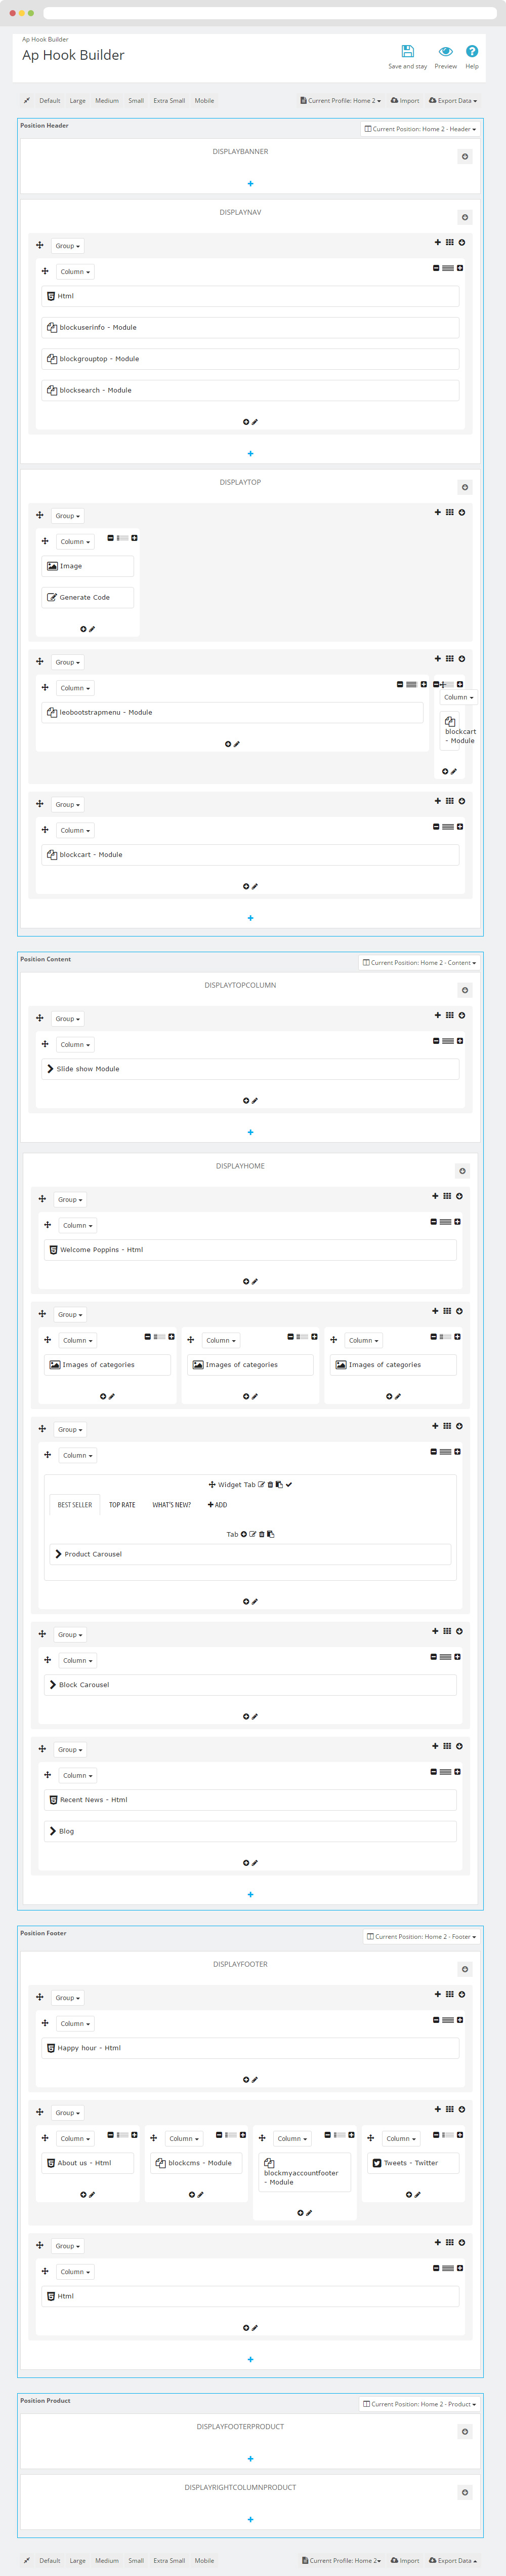Click the Recent News - Html widget
506x2576 pixels.
pos(250,1799)
